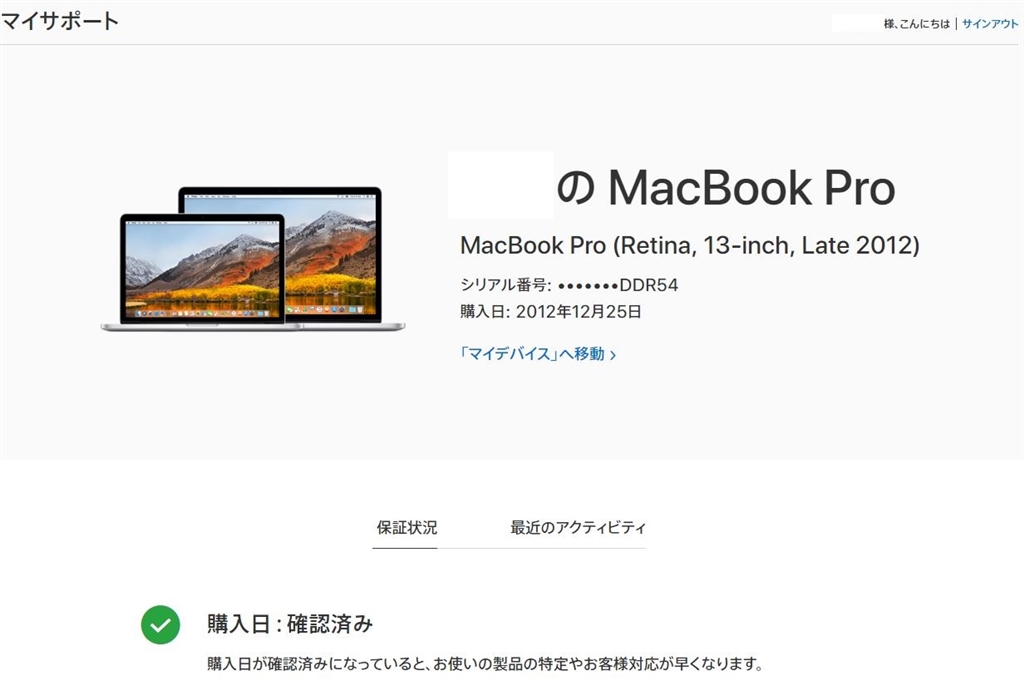The height and width of the screenshot is (685, 1024).
Task: Click the green checkmark purchase date icon
Action: click(161, 625)
